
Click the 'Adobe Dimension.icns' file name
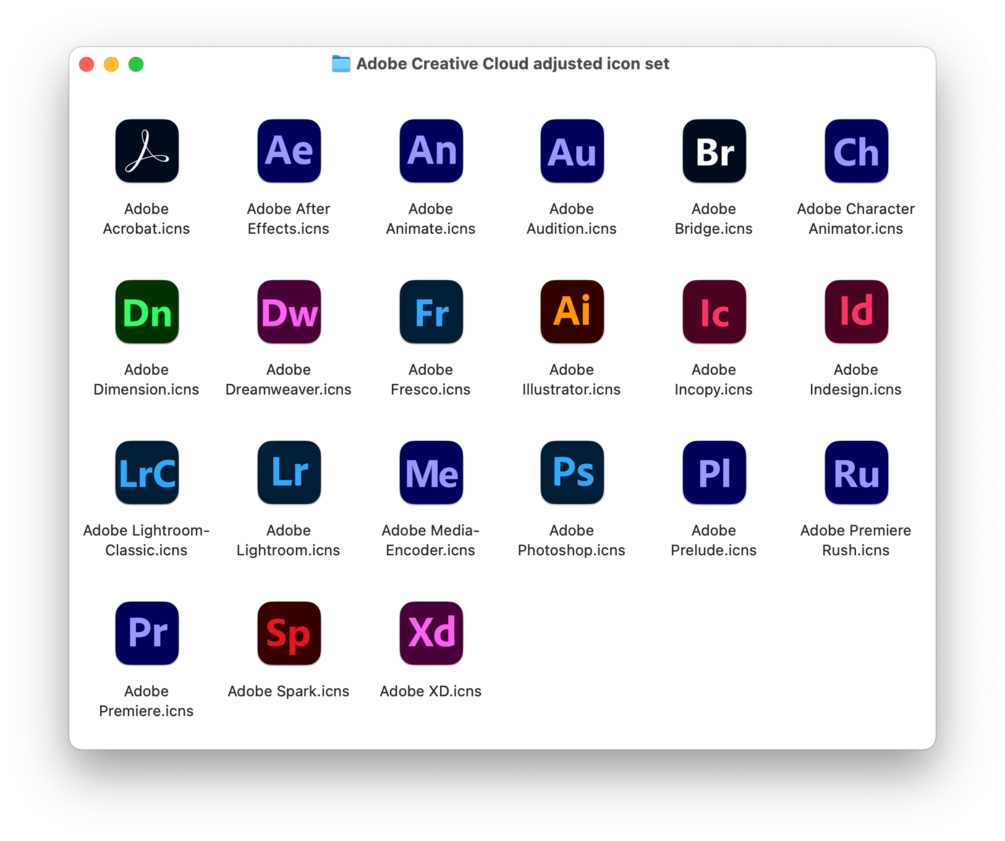pos(146,379)
